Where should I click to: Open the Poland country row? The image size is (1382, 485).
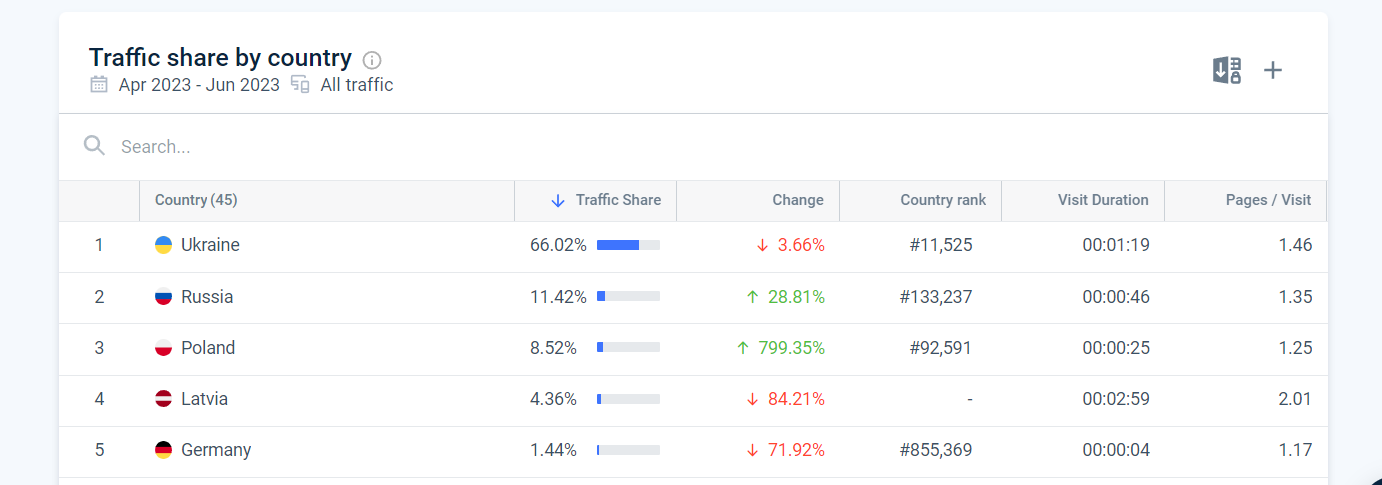coord(208,348)
